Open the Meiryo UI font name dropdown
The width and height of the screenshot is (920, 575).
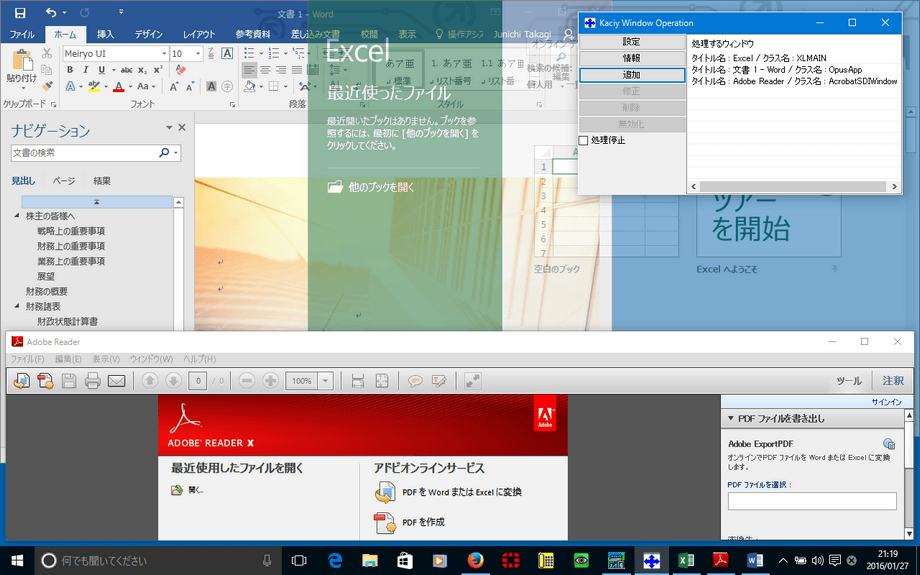tap(164, 53)
